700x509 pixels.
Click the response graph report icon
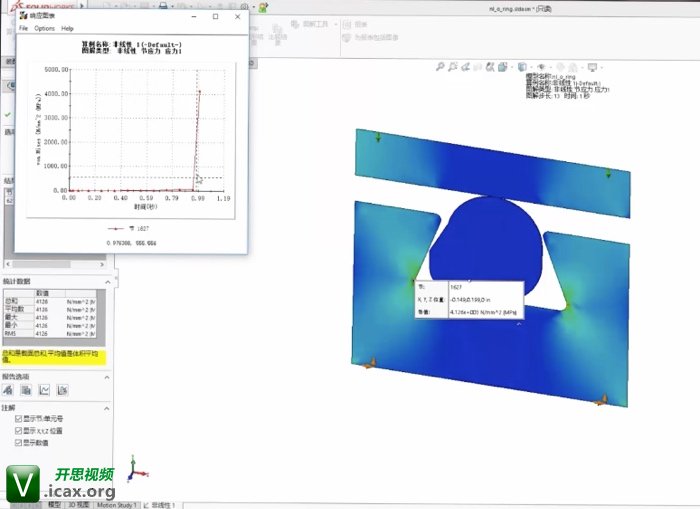pos(44,389)
